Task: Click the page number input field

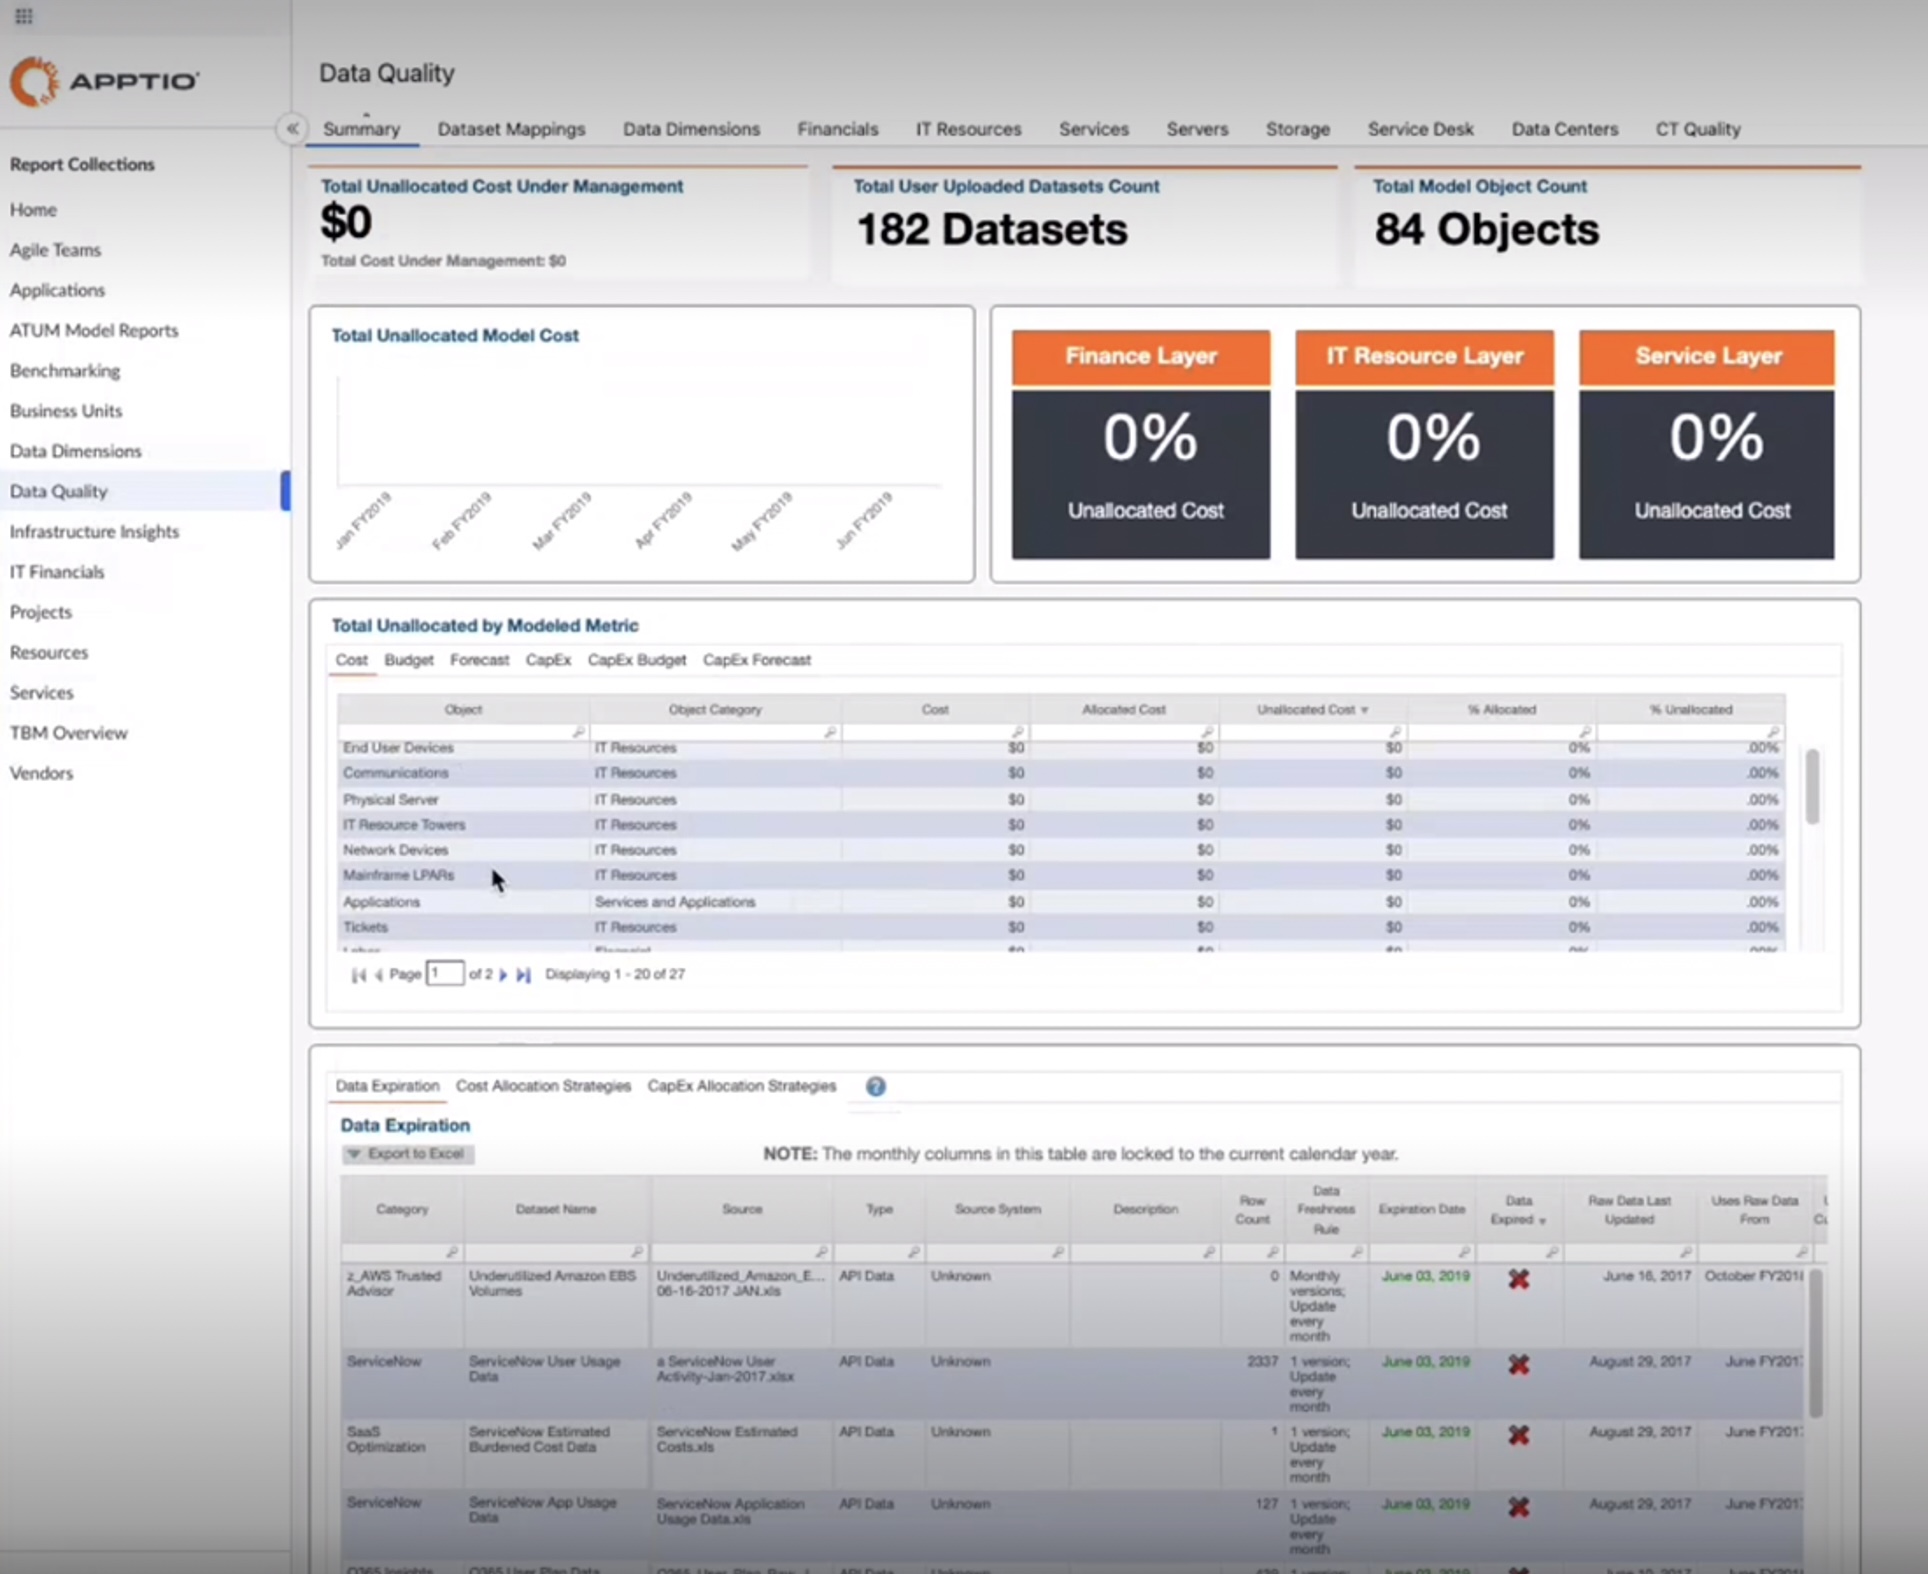Action: (x=445, y=973)
